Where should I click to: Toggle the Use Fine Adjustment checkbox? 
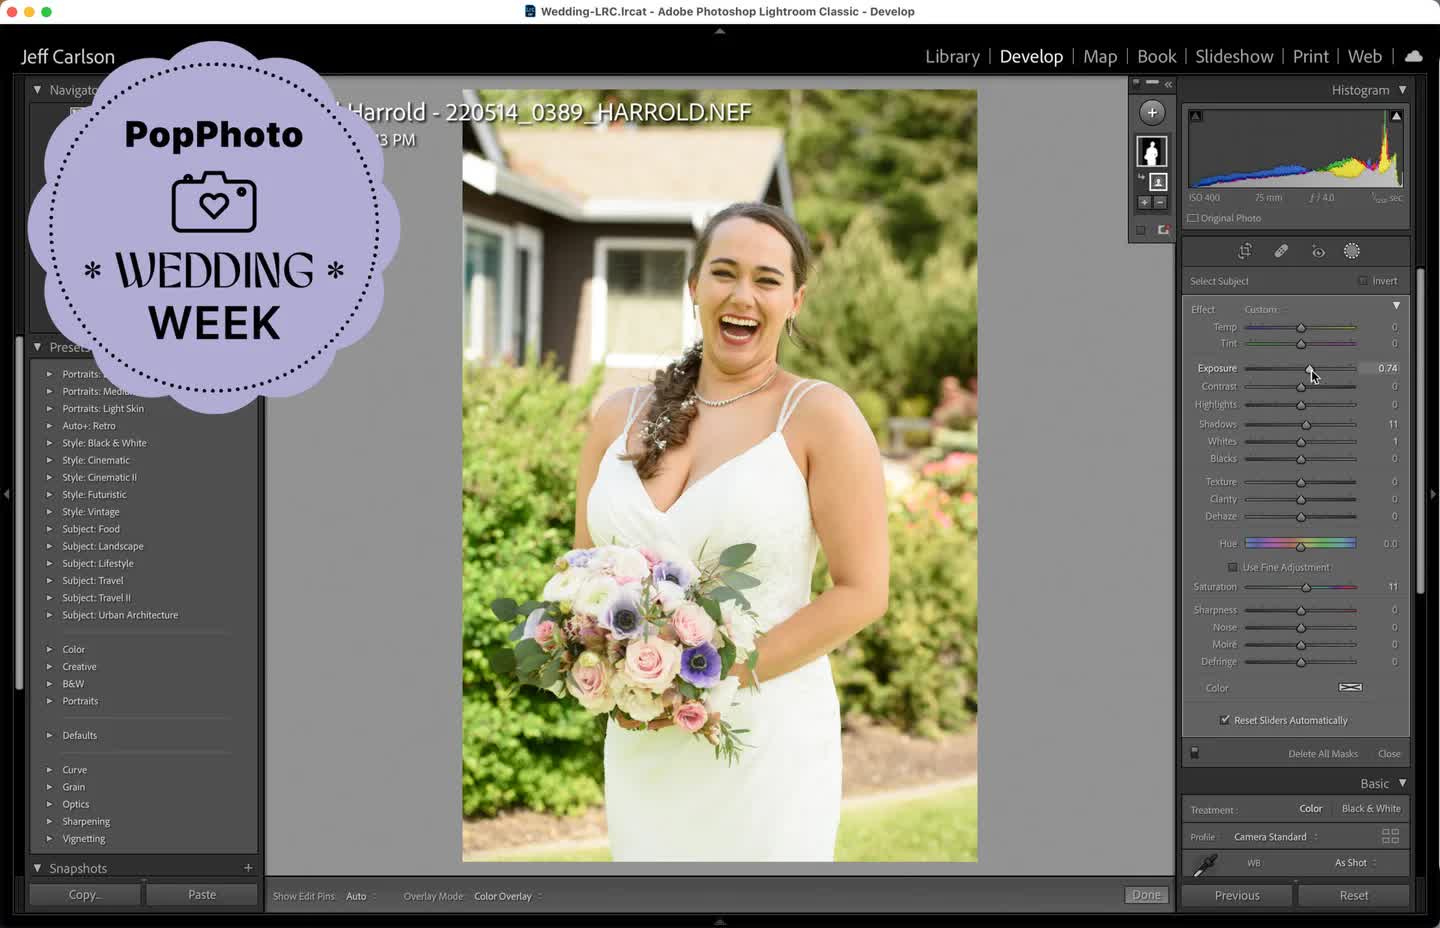(x=1233, y=567)
